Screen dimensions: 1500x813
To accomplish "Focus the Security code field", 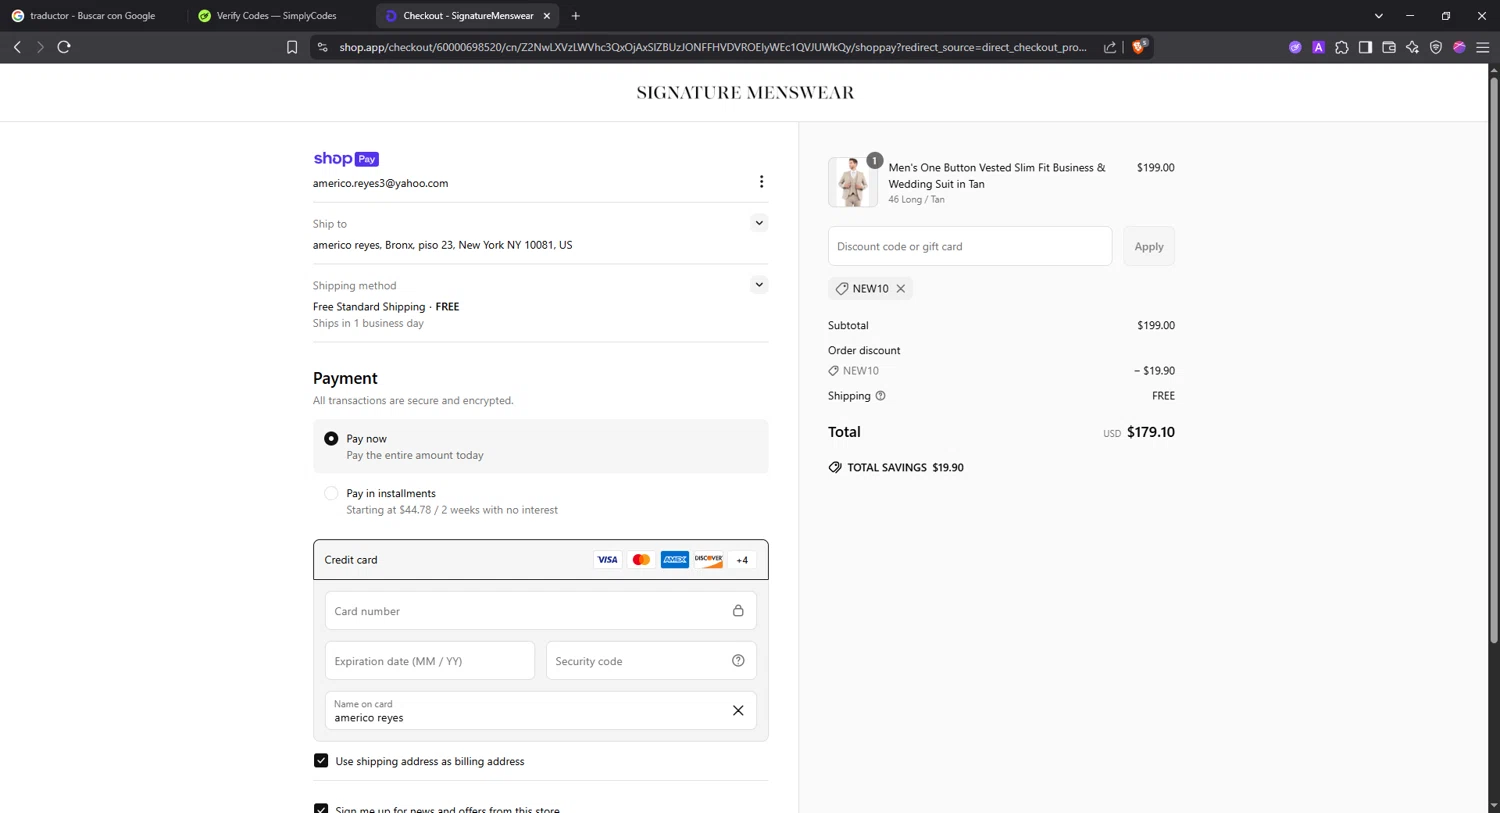I will coord(651,661).
